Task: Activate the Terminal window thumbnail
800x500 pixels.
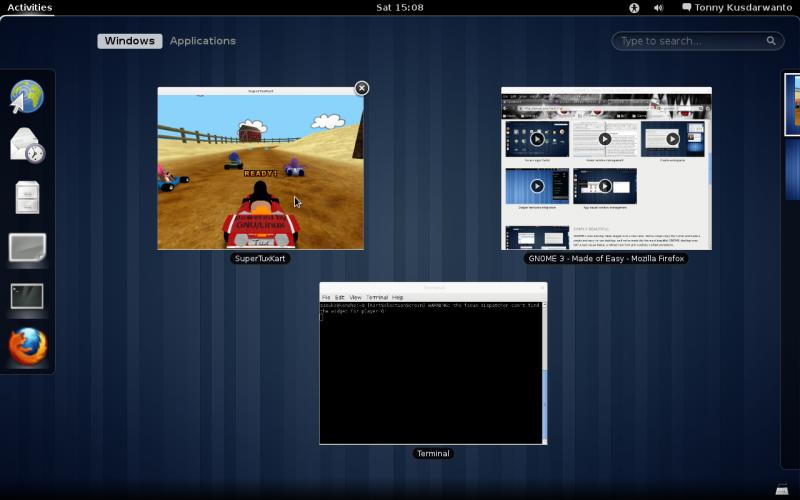Action: click(433, 364)
